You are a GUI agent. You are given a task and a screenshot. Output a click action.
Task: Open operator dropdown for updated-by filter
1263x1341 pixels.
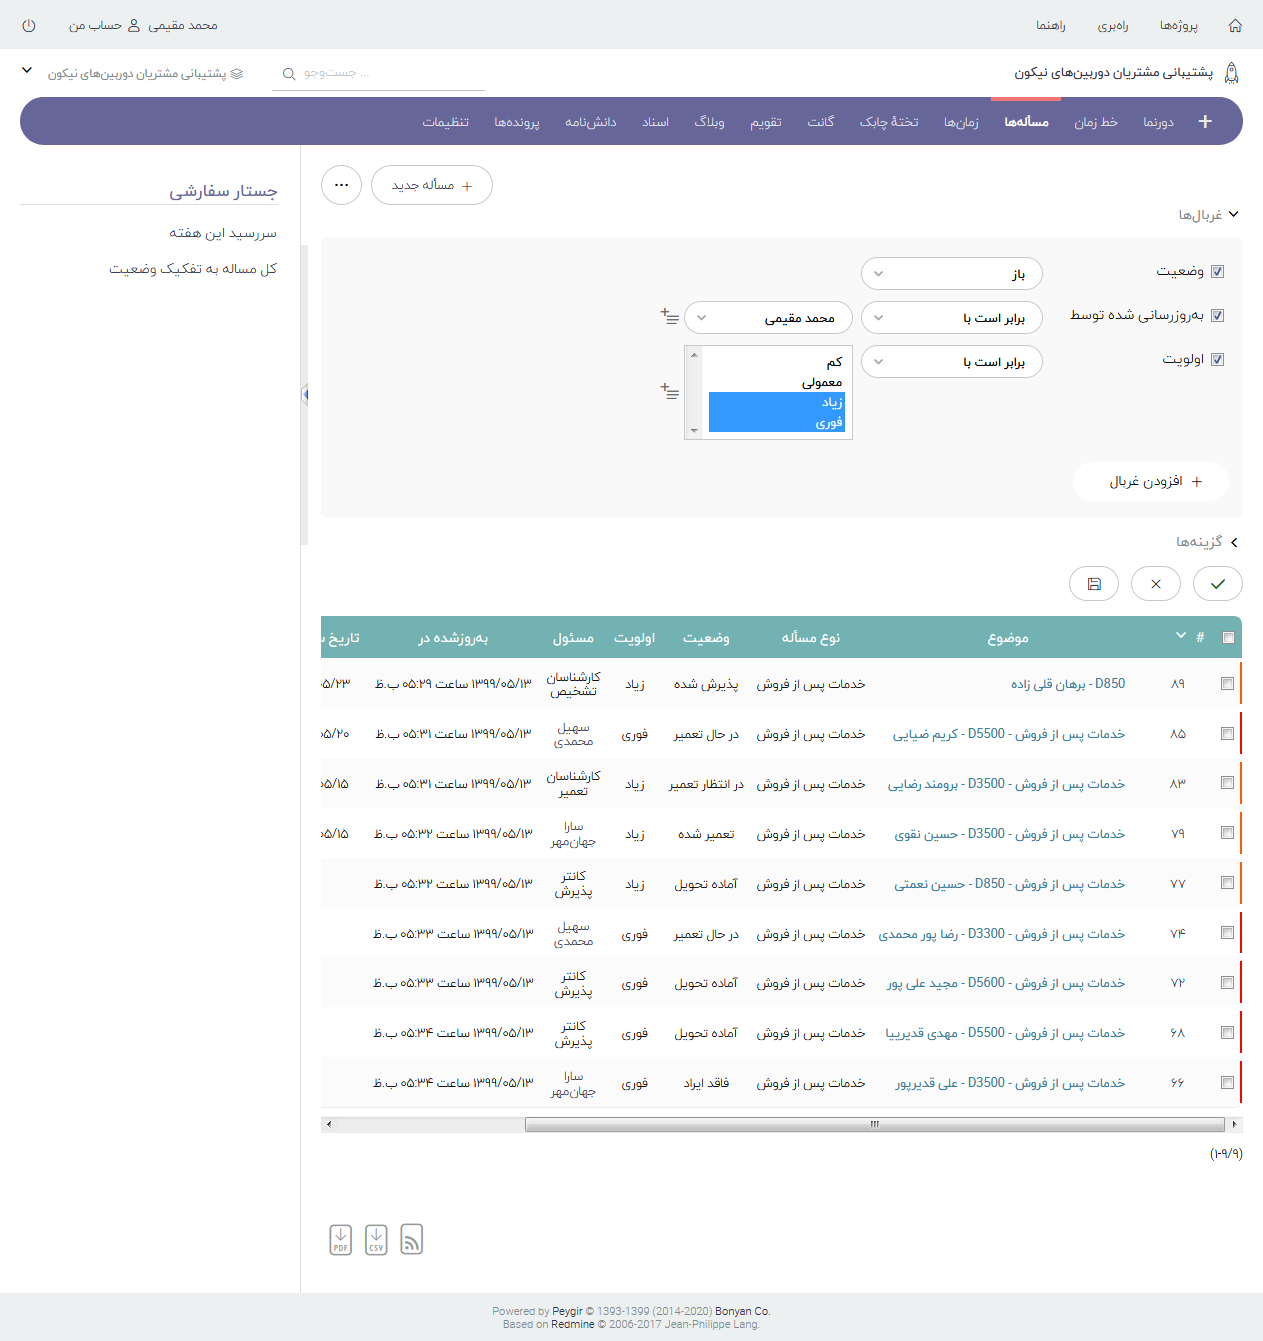951,318
